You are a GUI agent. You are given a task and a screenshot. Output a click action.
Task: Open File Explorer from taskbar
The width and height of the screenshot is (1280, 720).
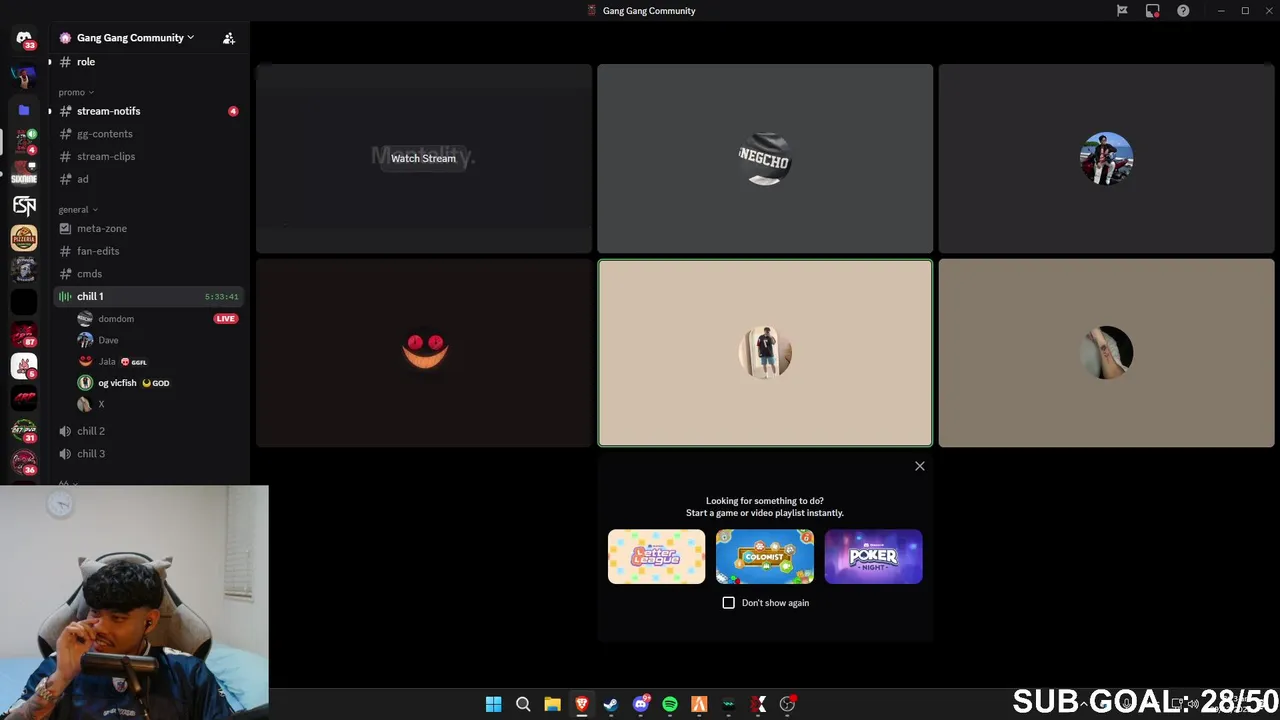(x=552, y=704)
